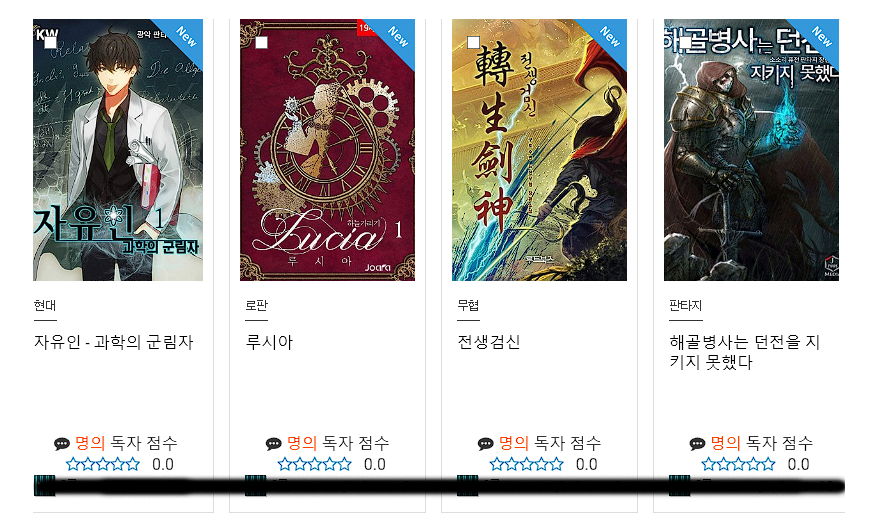Click the speech bubble icon under 전생검신
Image resolution: width=871 pixels, height=521 pixels.
pos(485,444)
